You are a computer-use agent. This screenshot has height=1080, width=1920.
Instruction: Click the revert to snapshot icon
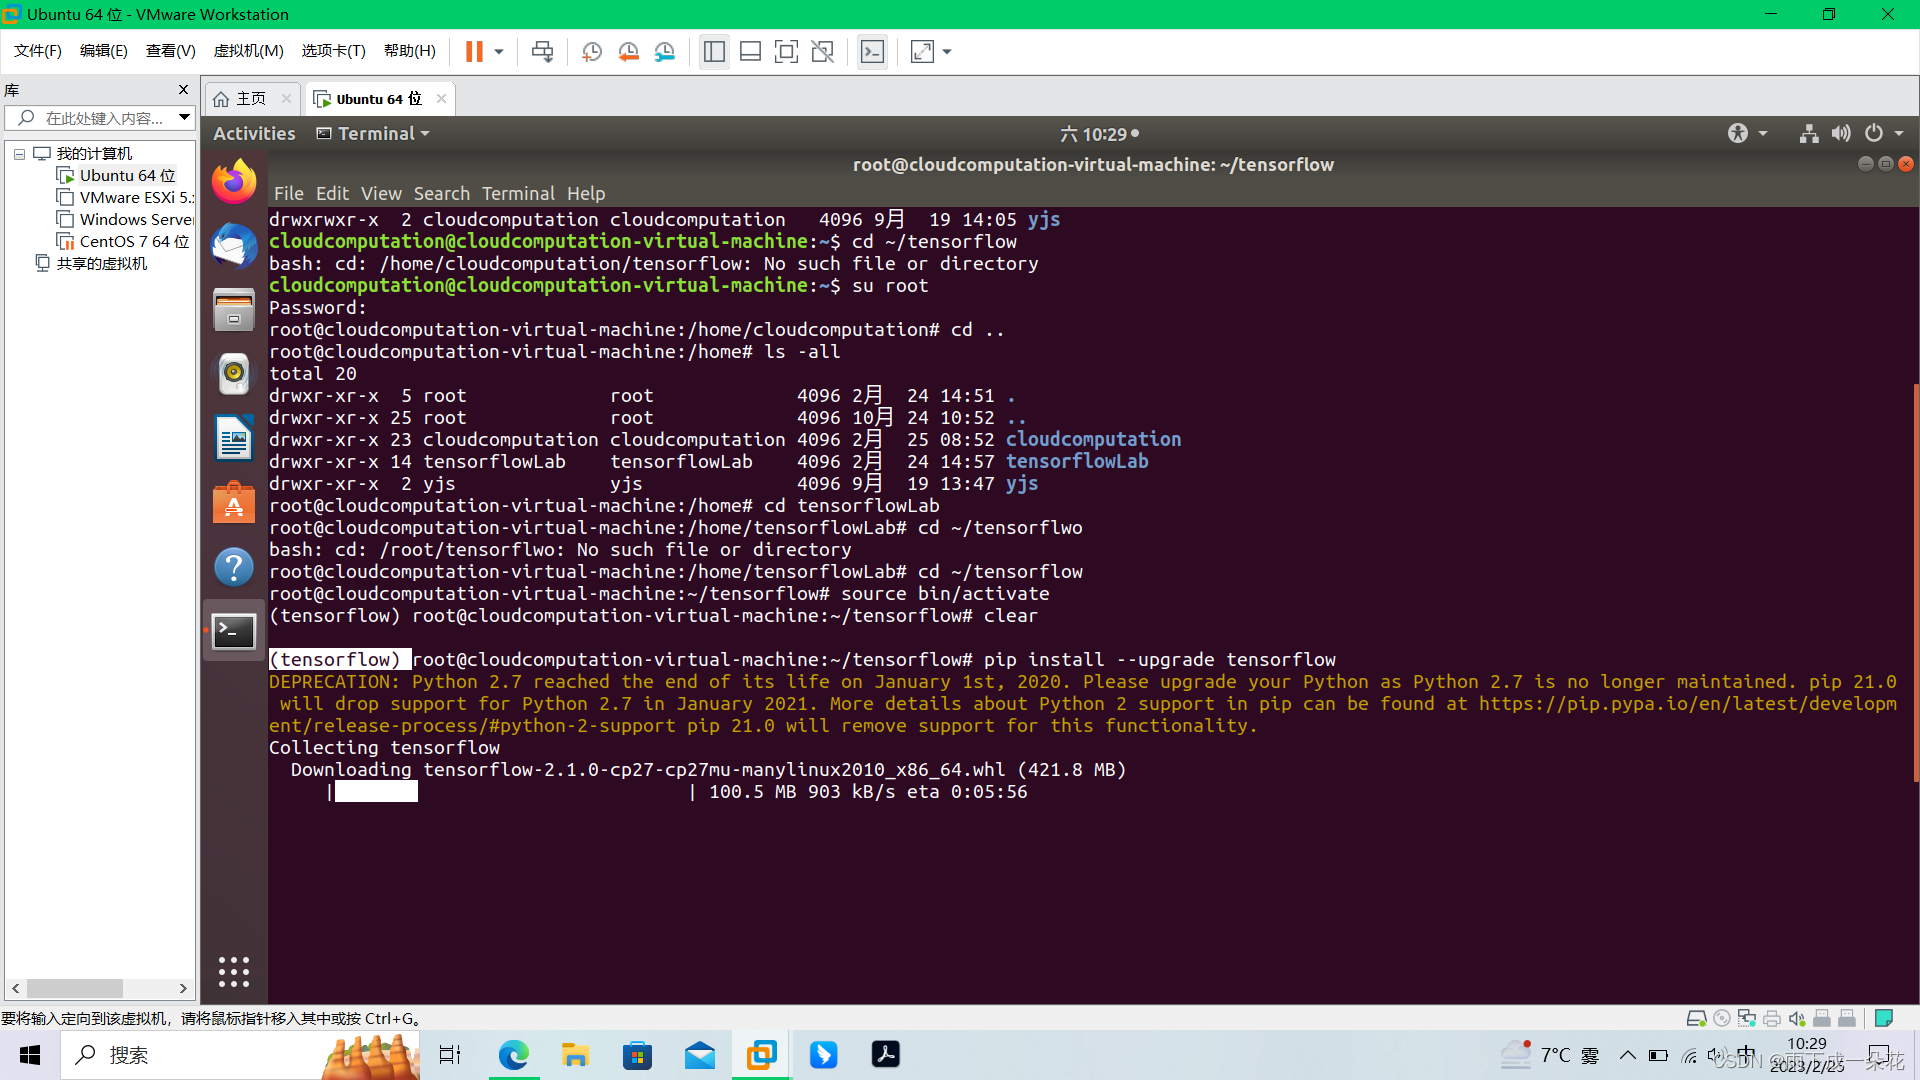[x=628, y=52]
